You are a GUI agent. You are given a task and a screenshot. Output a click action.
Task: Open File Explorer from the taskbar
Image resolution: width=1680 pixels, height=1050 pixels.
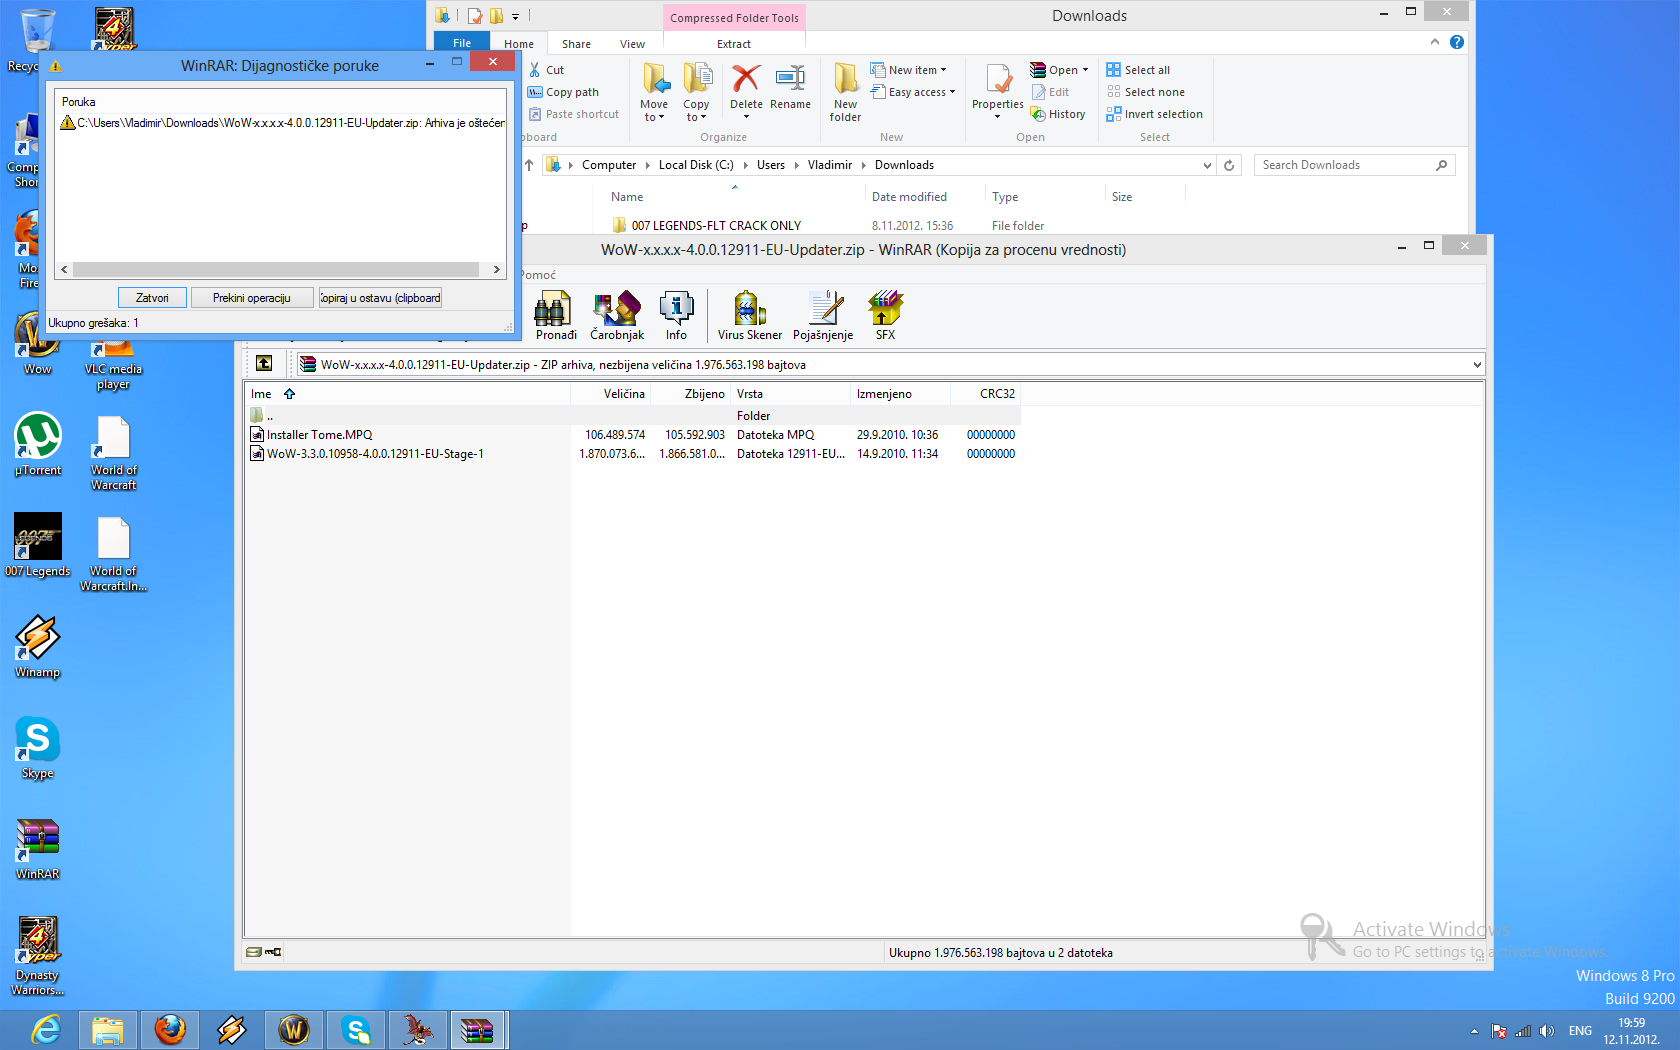point(108,1030)
